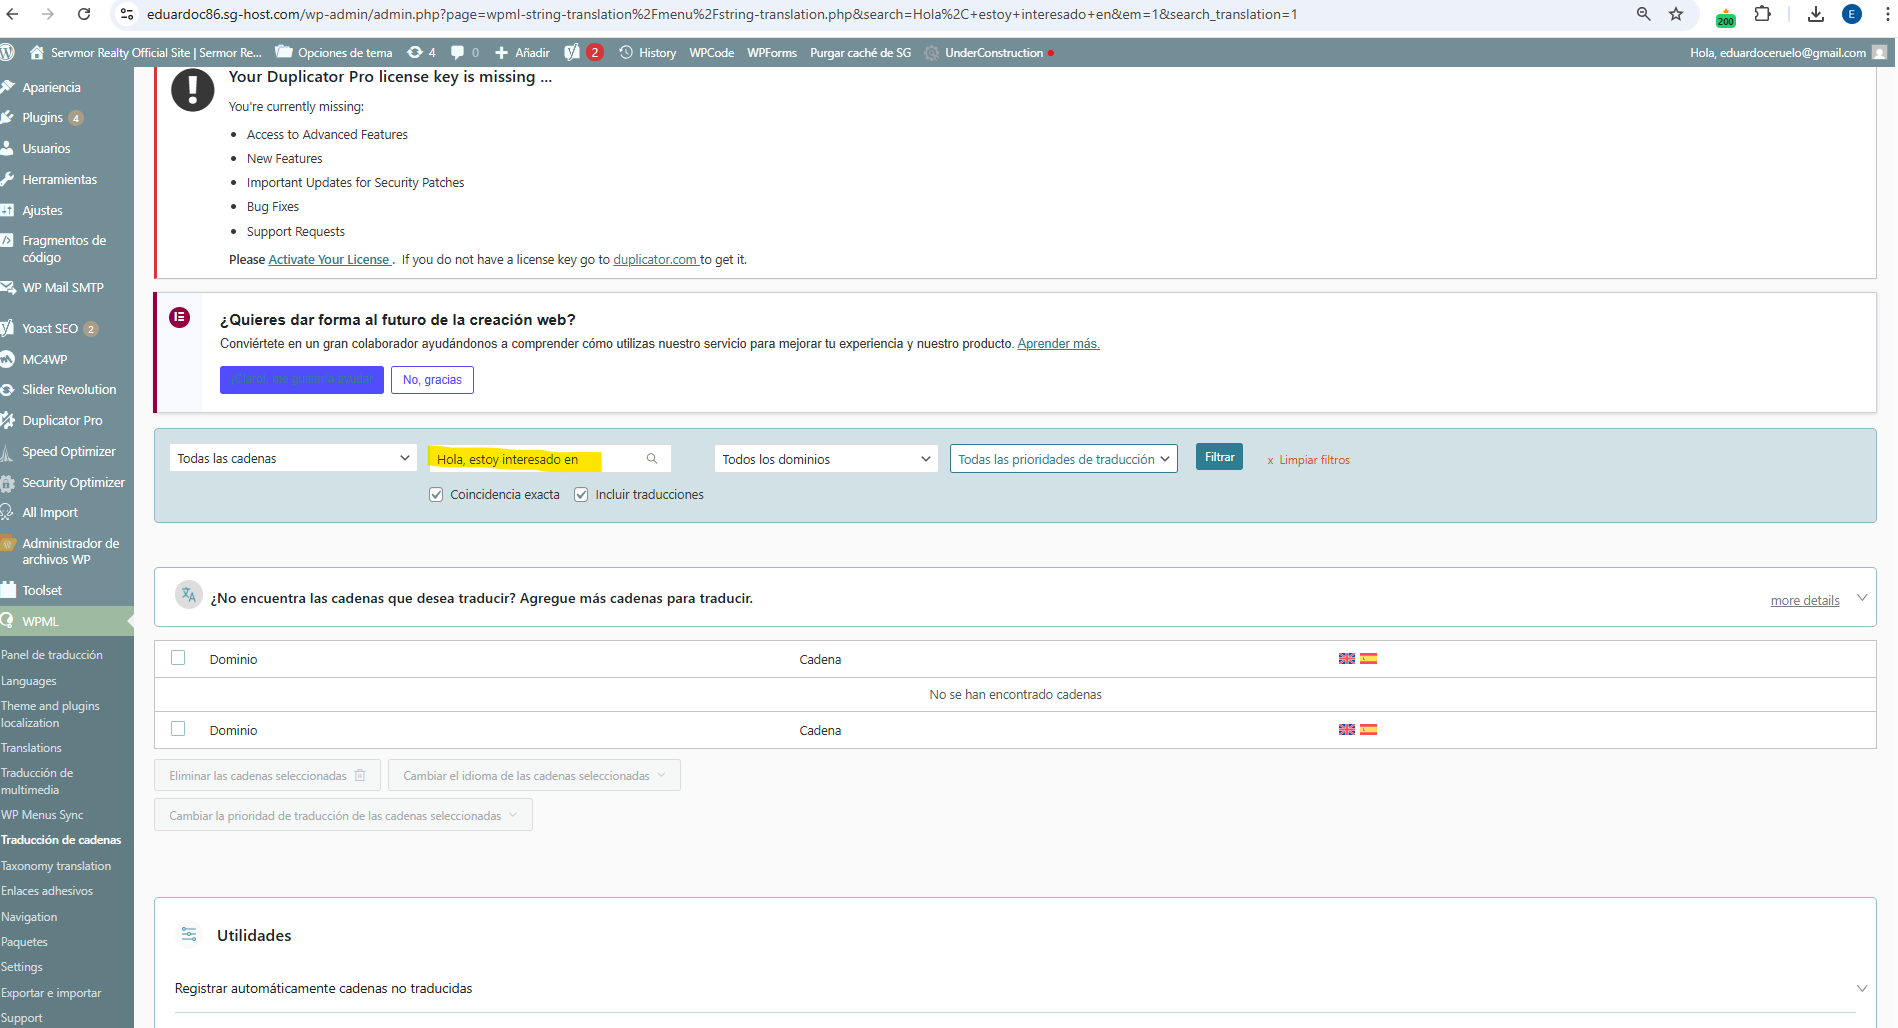Open the Todos los dominios dropdown
1898x1028 pixels.
825,459
